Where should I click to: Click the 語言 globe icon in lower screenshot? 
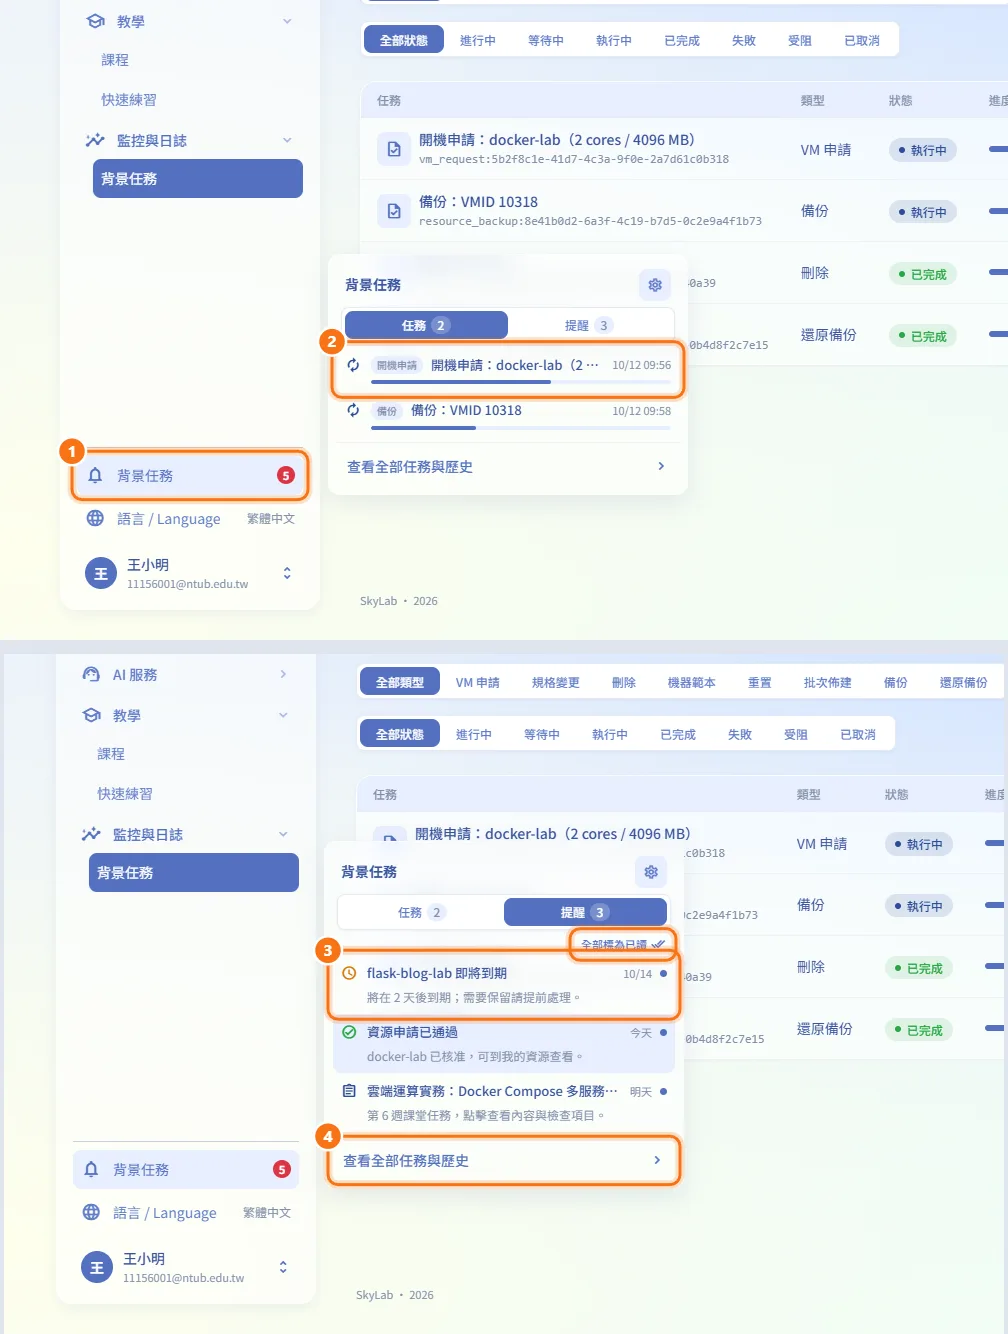(91, 1212)
